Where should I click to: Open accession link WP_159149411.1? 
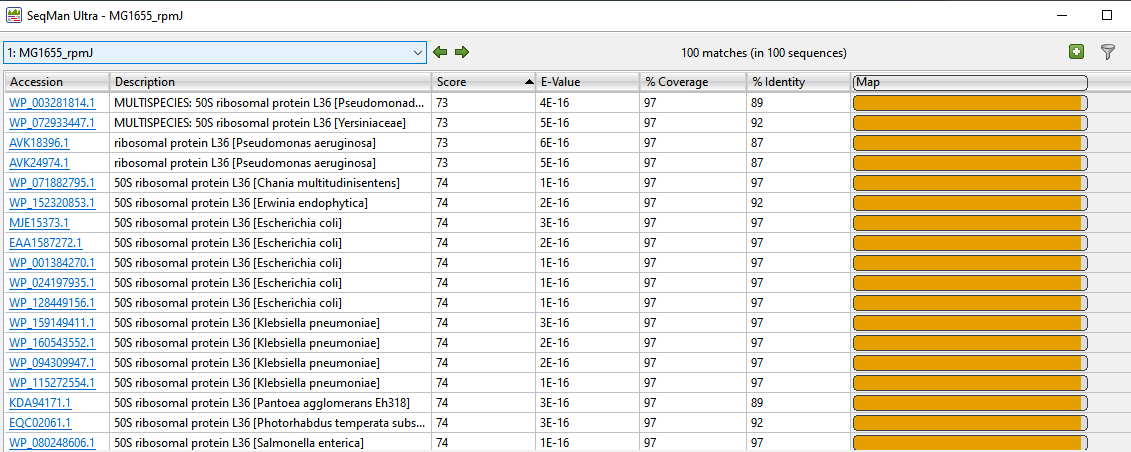tap(52, 322)
